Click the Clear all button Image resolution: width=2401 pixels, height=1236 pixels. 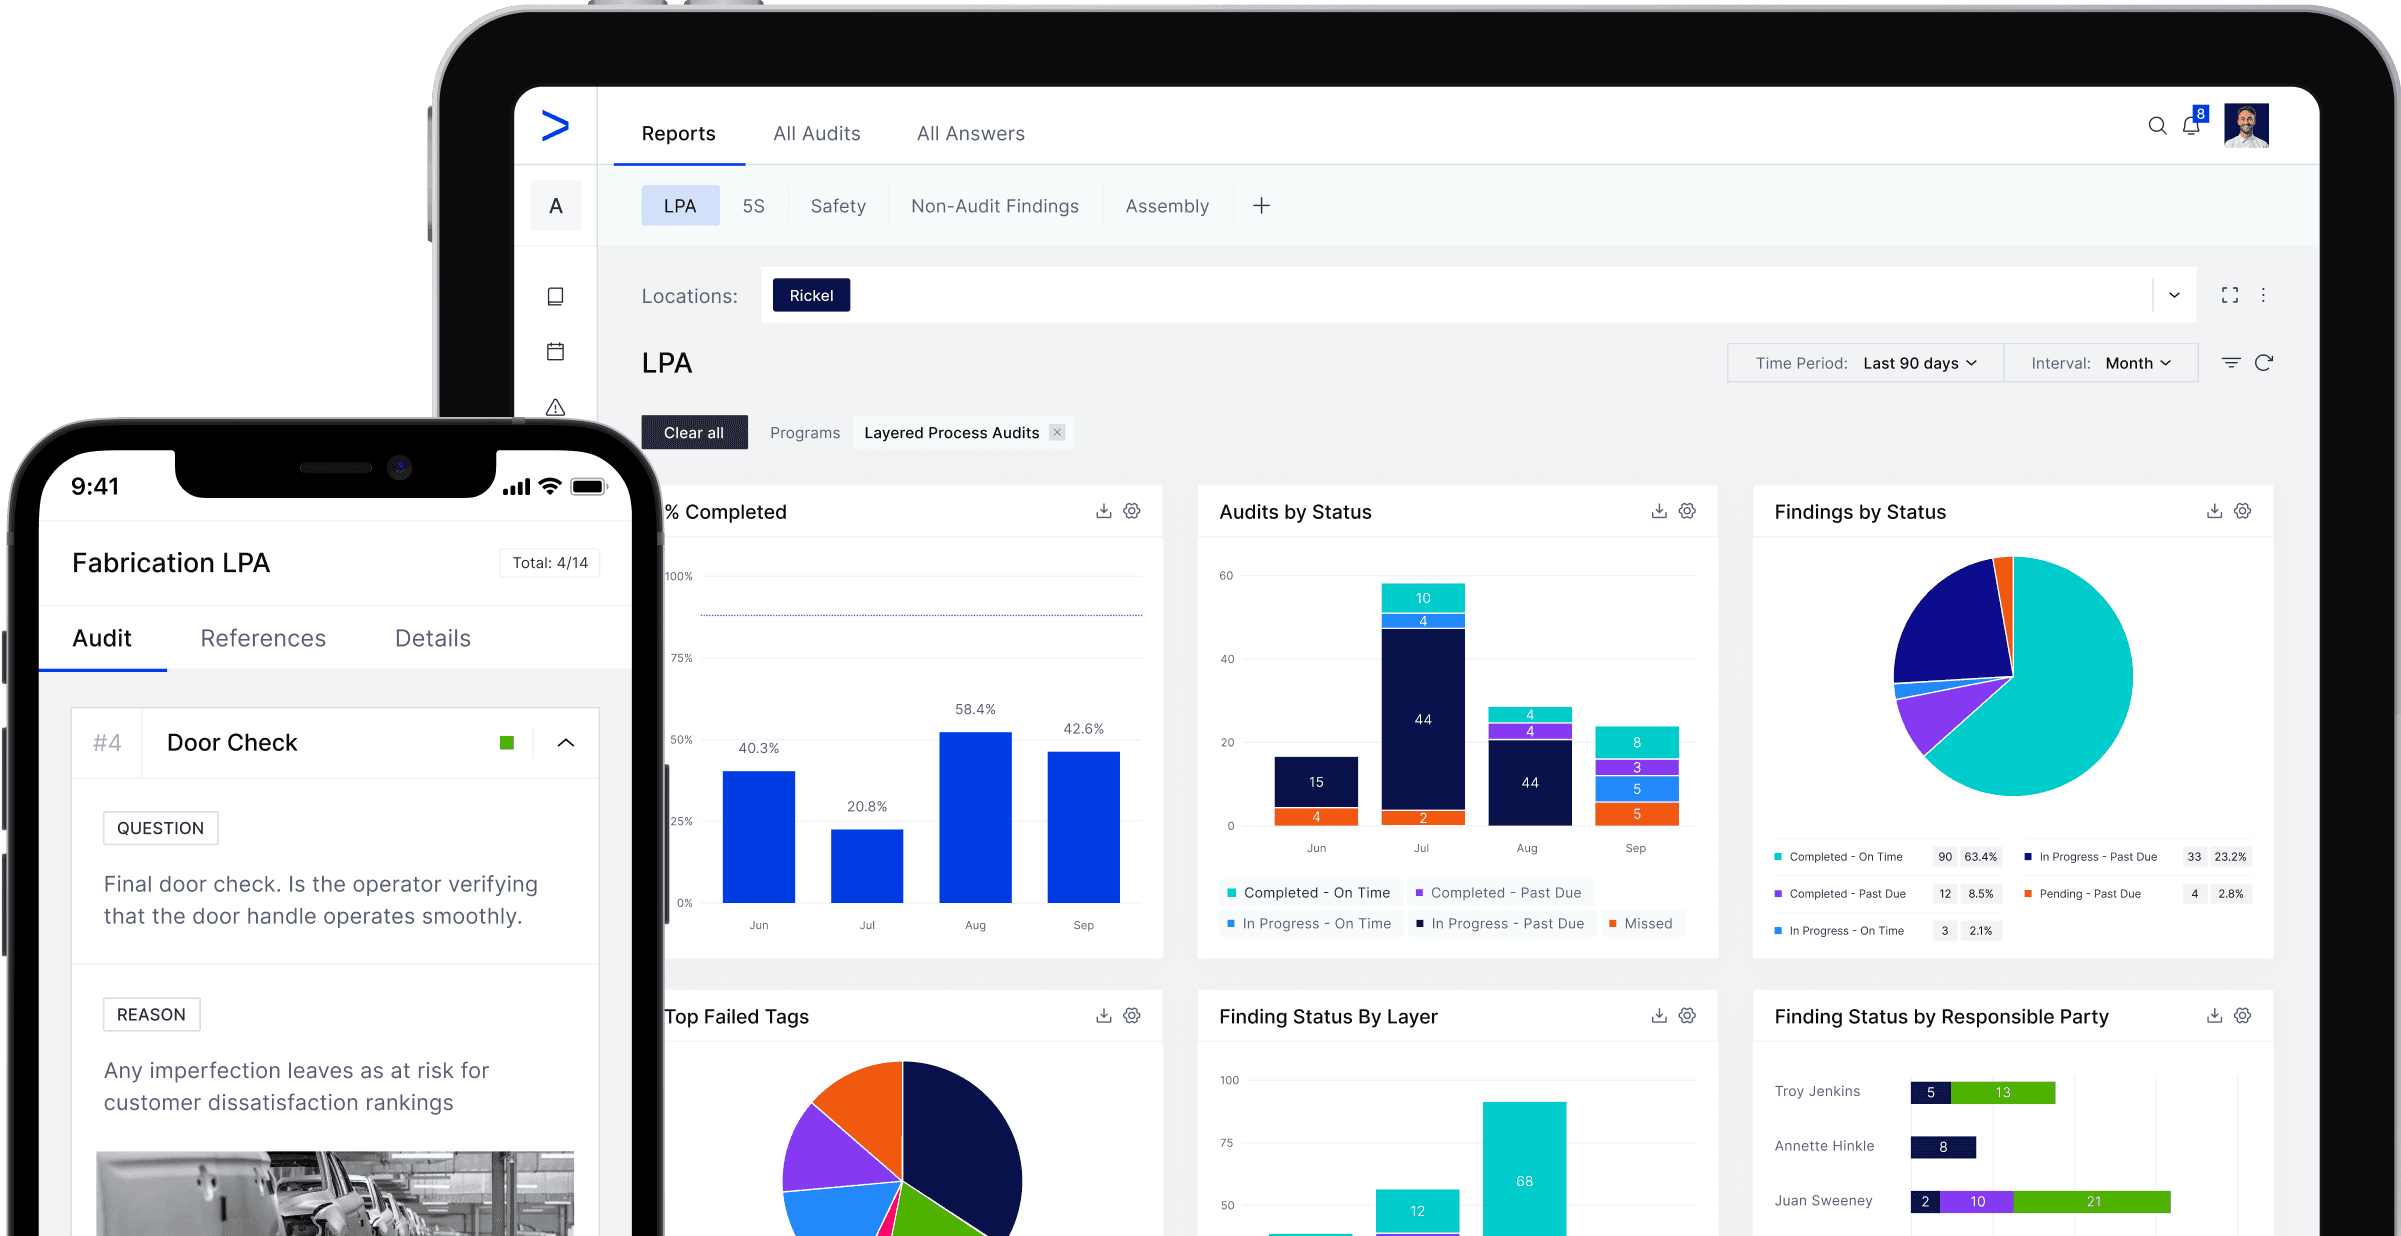(694, 432)
